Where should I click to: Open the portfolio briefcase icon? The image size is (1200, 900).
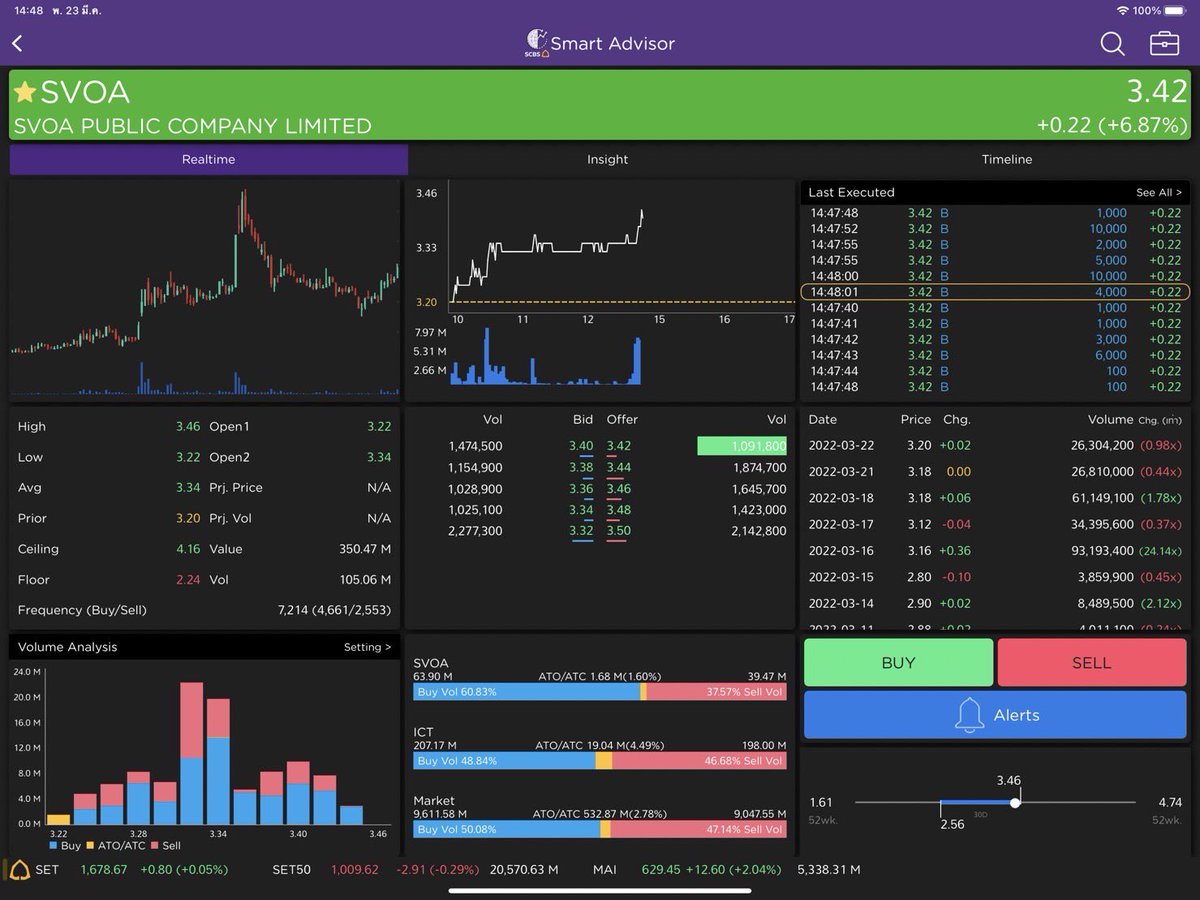(1164, 43)
